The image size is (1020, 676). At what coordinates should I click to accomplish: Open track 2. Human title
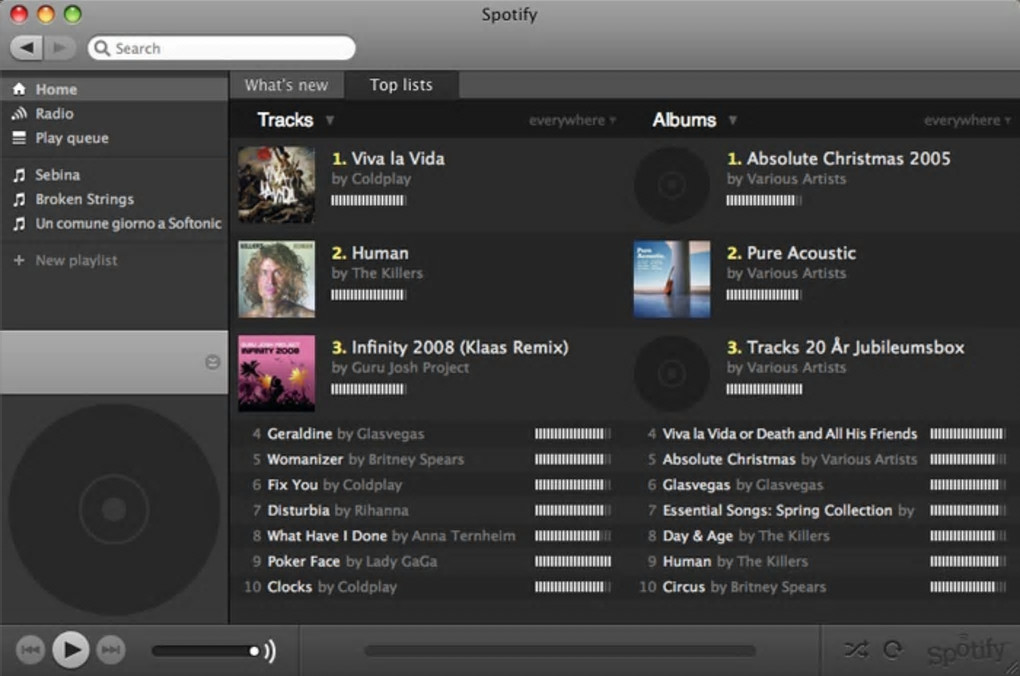coord(370,253)
